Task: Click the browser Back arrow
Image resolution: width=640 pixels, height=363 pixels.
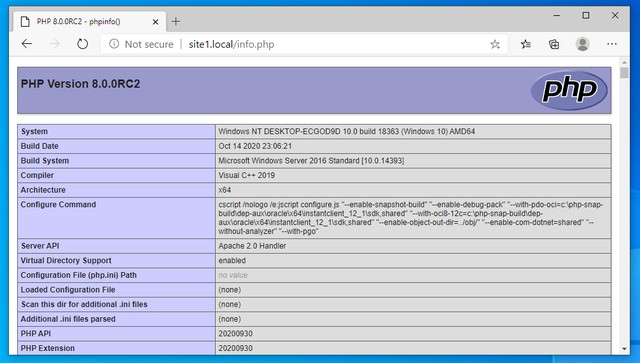Action: pyautogui.click(x=27, y=44)
